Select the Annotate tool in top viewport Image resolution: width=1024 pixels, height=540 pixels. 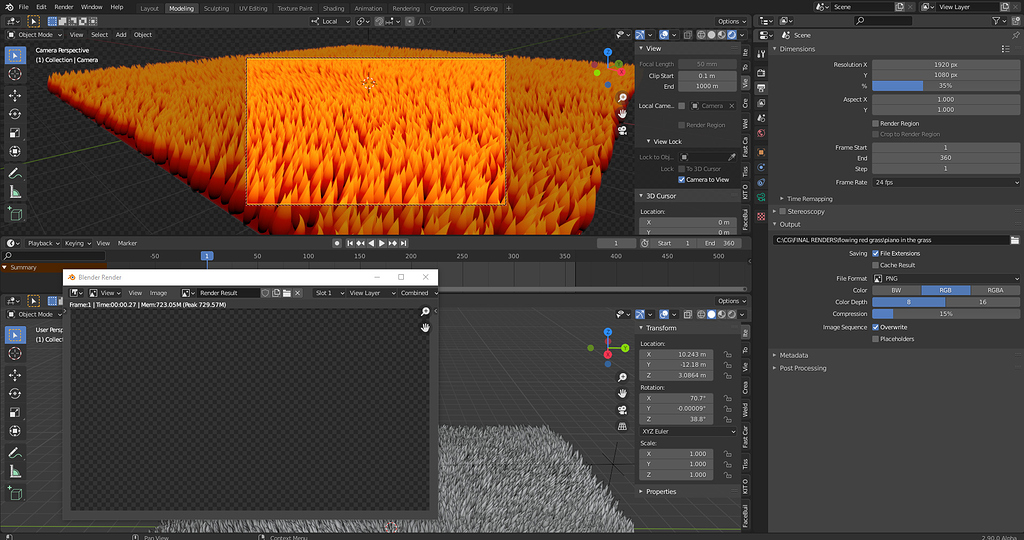(x=15, y=173)
